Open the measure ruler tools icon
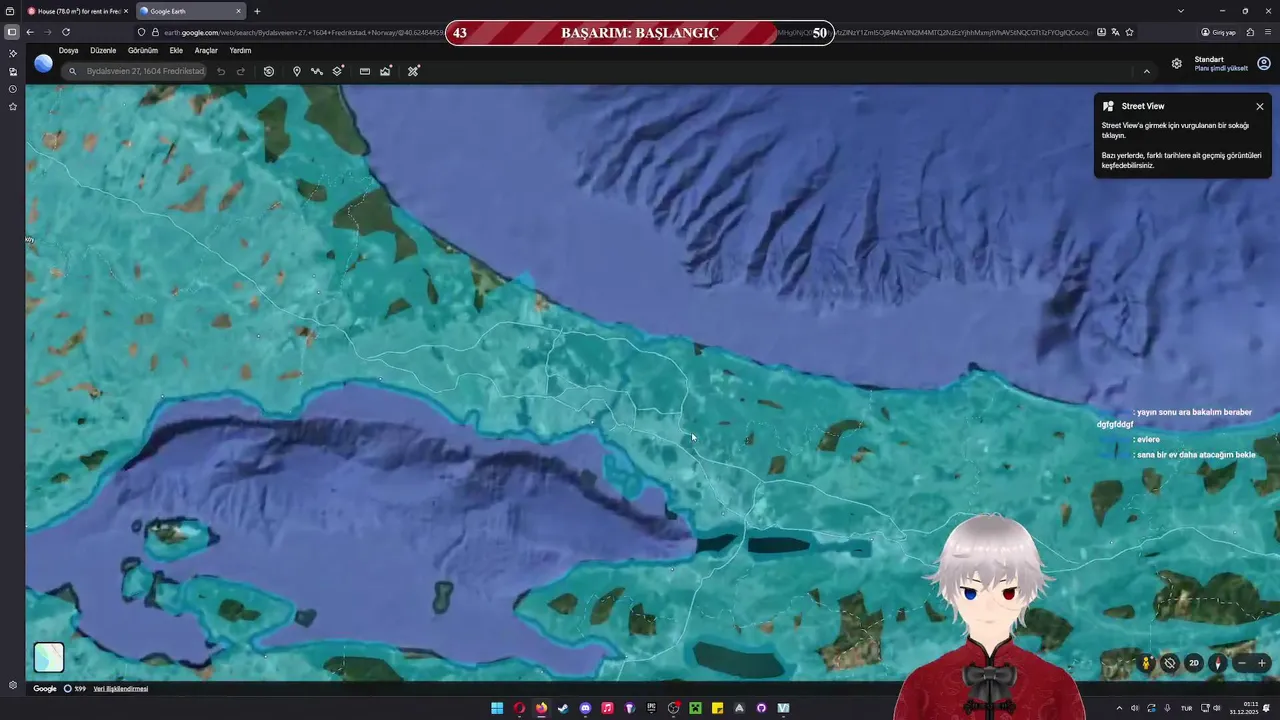Viewport: 1280px width, 720px height. [x=413, y=71]
